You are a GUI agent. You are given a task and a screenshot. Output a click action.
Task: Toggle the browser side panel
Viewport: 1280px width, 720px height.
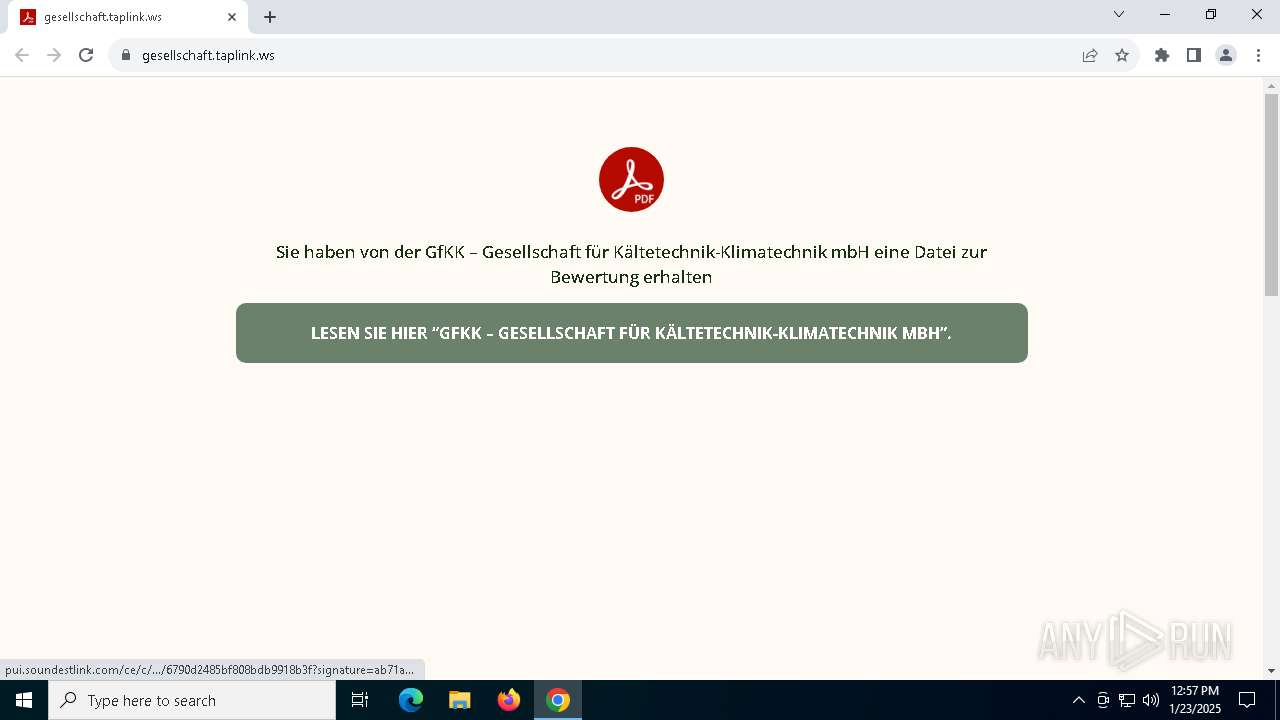(x=1194, y=55)
